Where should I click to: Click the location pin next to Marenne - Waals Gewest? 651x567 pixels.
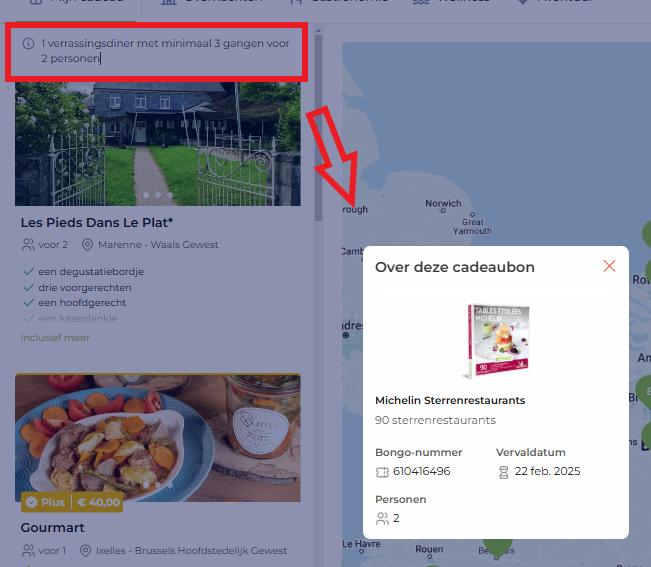[88, 245]
